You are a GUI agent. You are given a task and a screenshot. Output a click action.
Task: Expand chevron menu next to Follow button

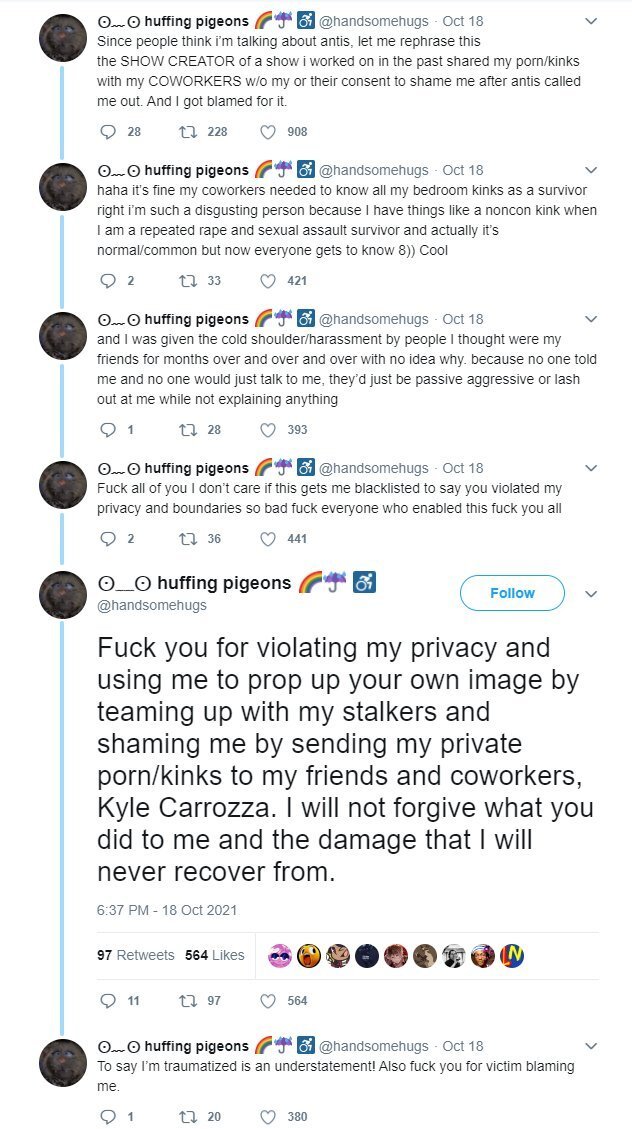591,594
